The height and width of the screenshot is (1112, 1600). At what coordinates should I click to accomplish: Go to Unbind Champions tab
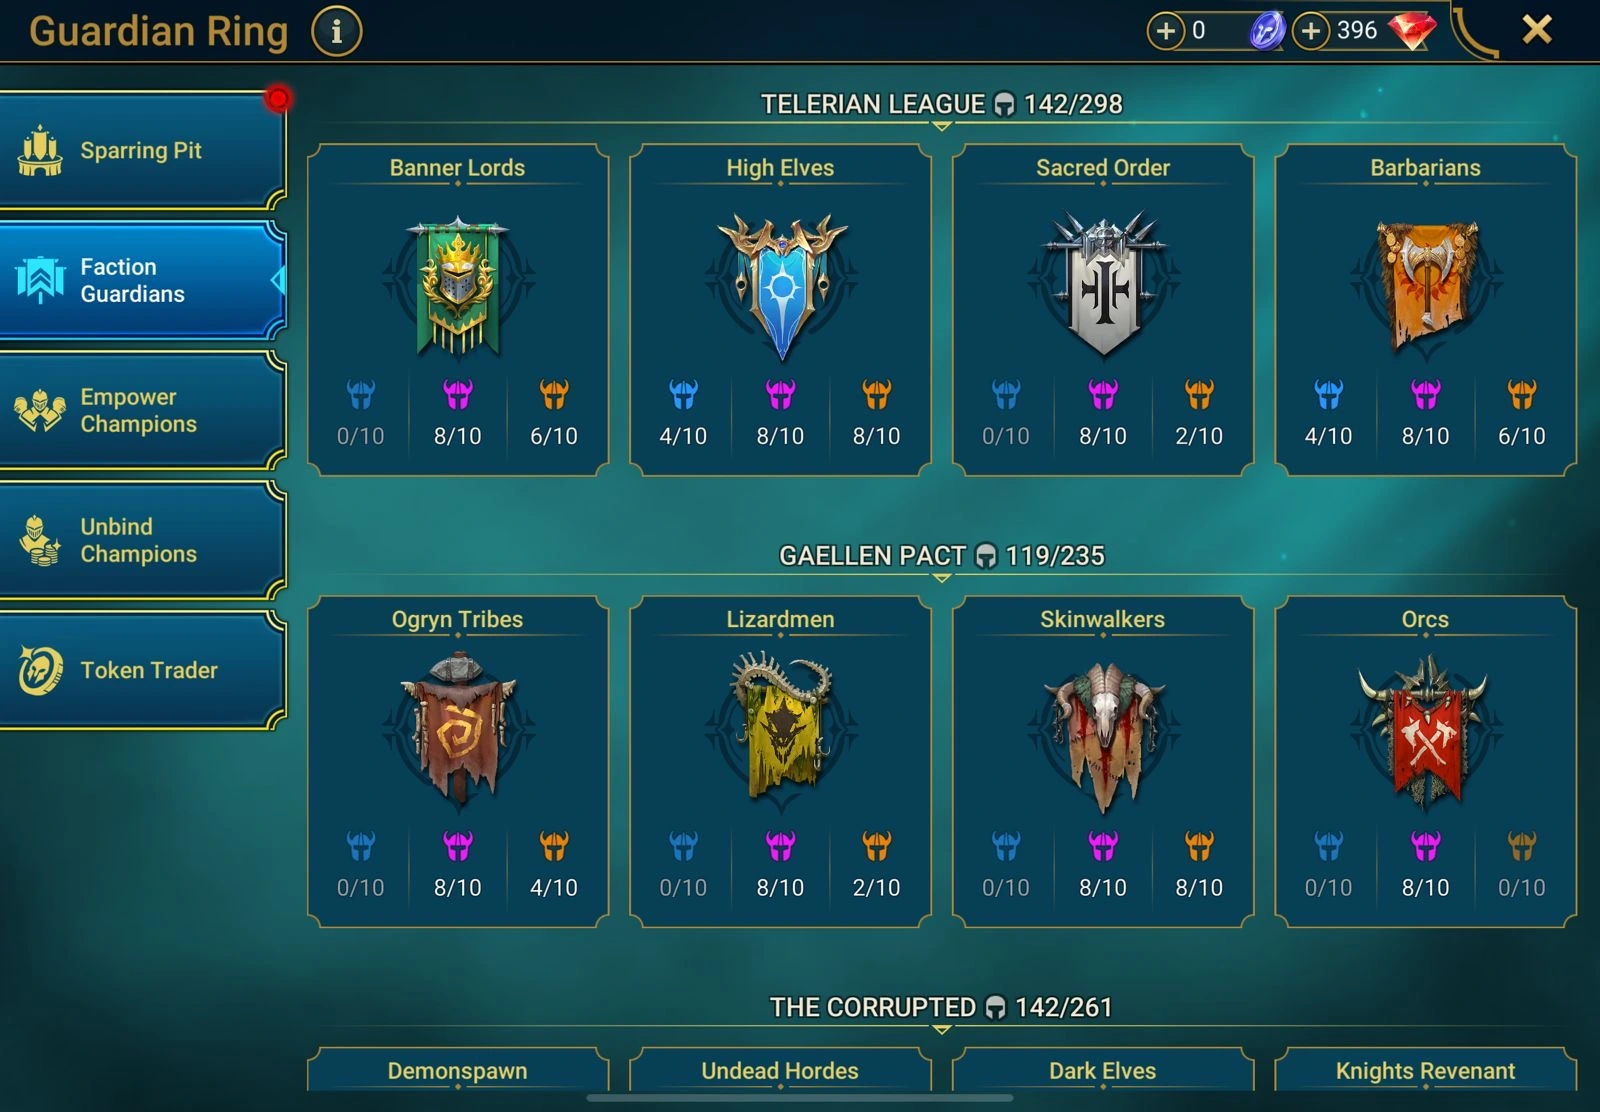tap(142, 540)
